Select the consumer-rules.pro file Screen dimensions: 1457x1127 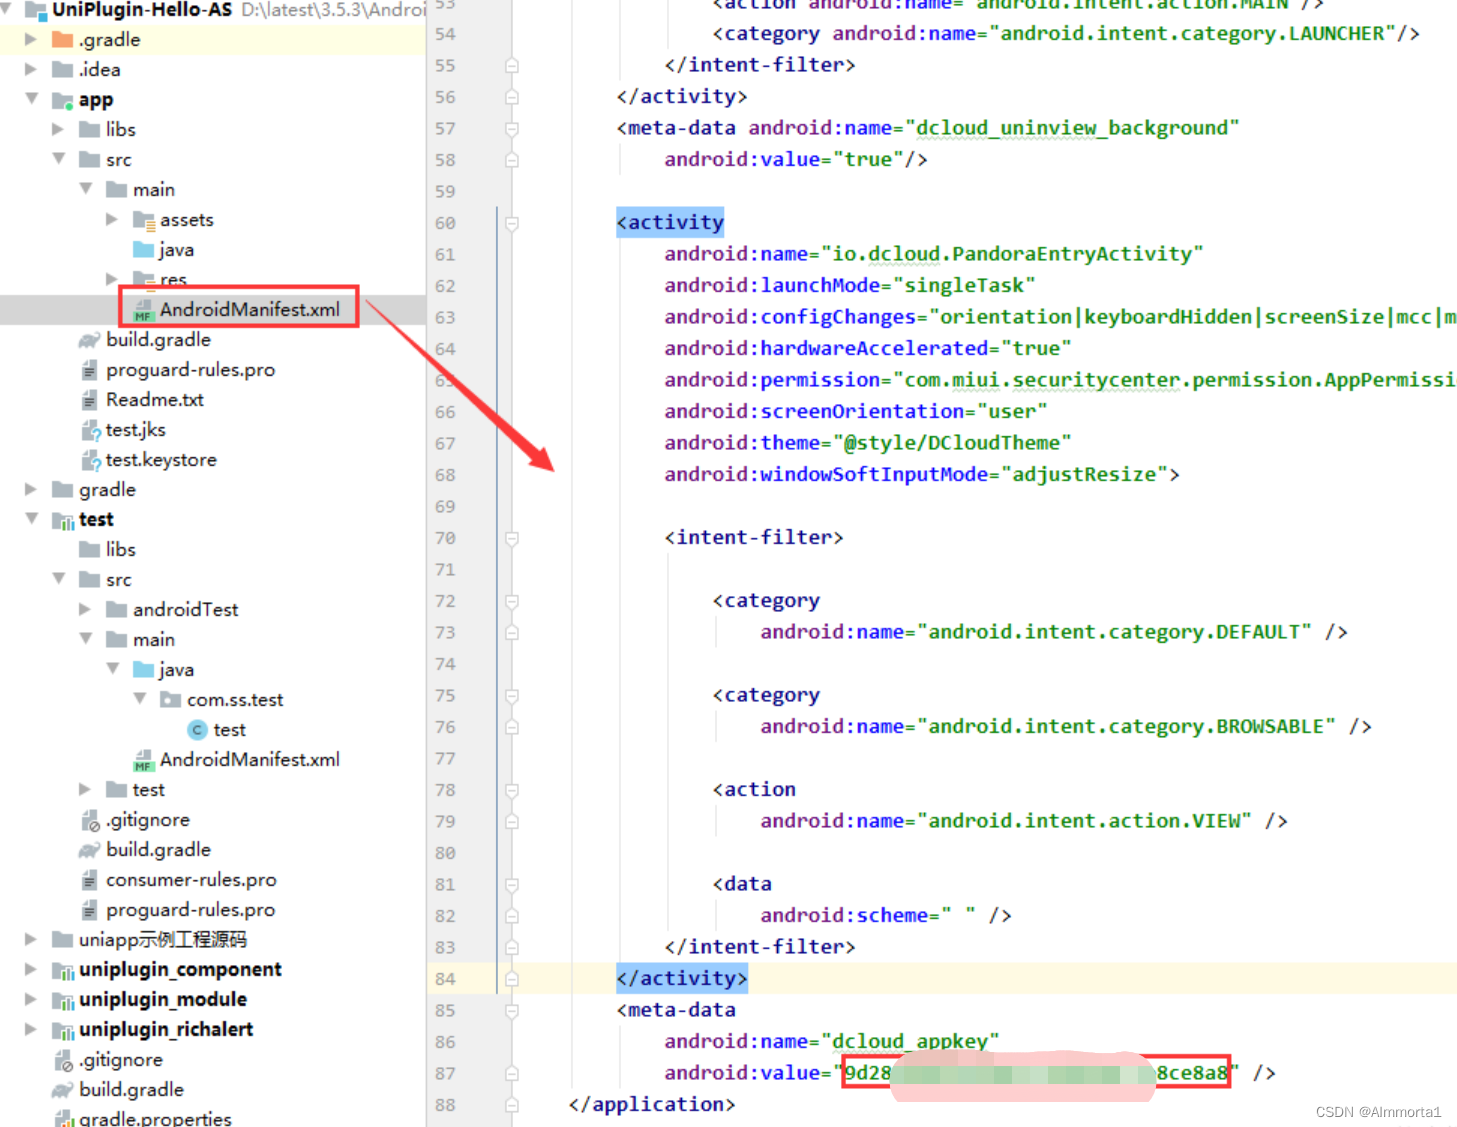tap(191, 880)
